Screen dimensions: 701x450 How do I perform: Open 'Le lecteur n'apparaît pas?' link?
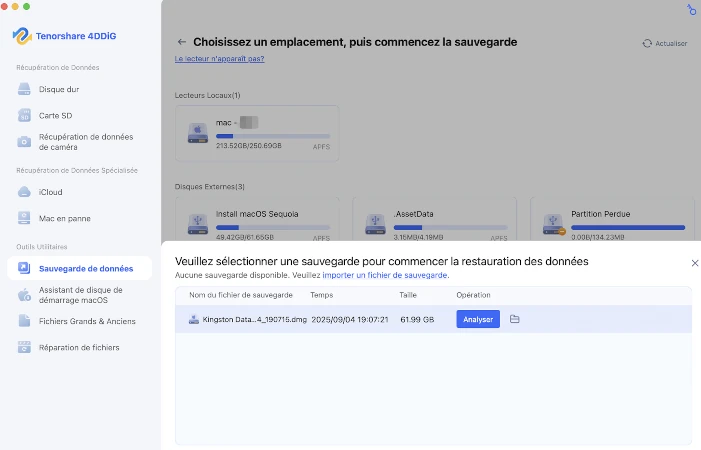(220, 59)
